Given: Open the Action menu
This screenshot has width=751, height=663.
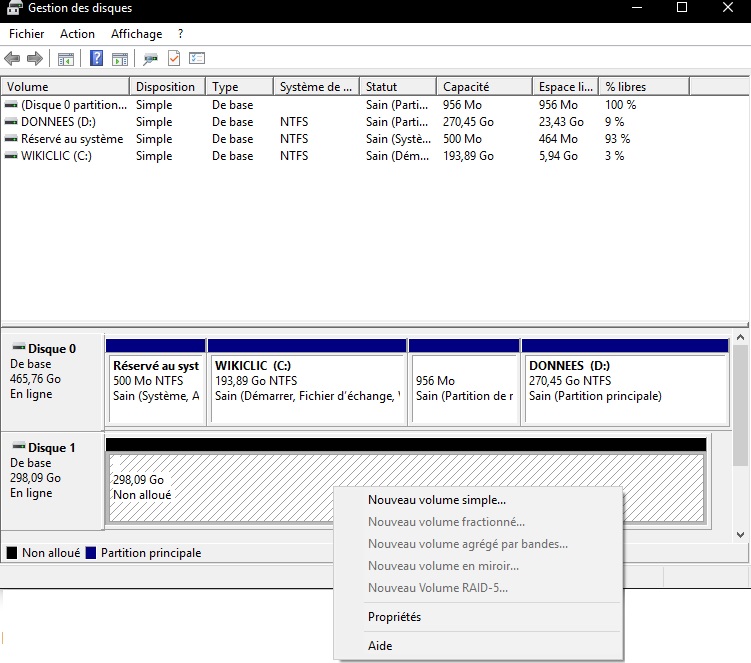Looking at the screenshot, I should coord(77,34).
